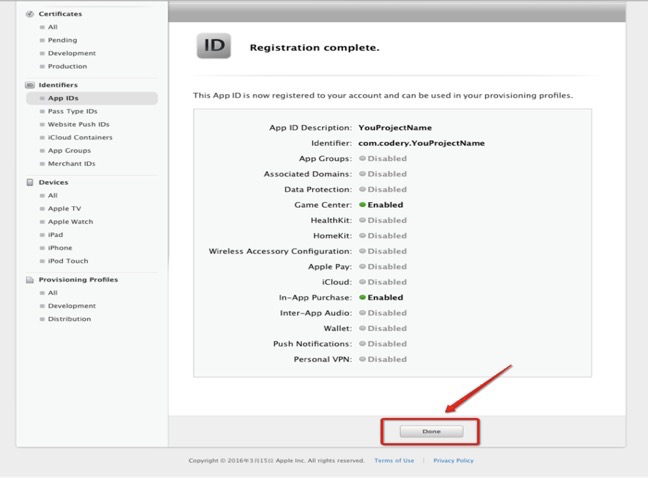Open Website Push IDs section
The width and height of the screenshot is (648, 478).
pyautogui.click(x=76, y=124)
